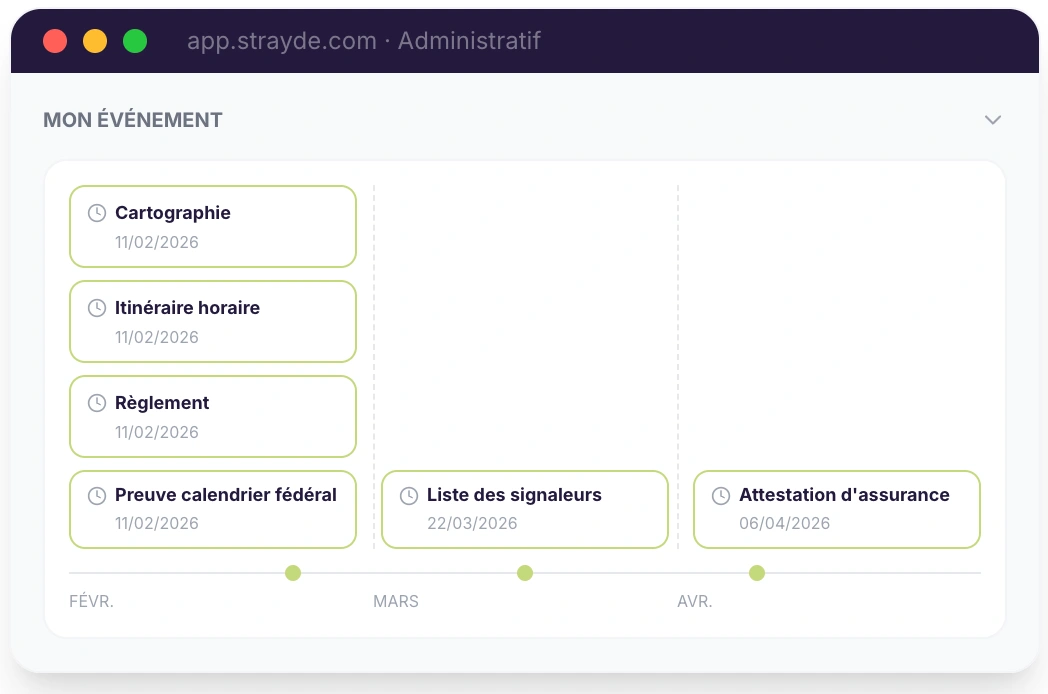Click the FÉVR. month label
The height and width of the screenshot is (694, 1048).
tap(91, 601)
